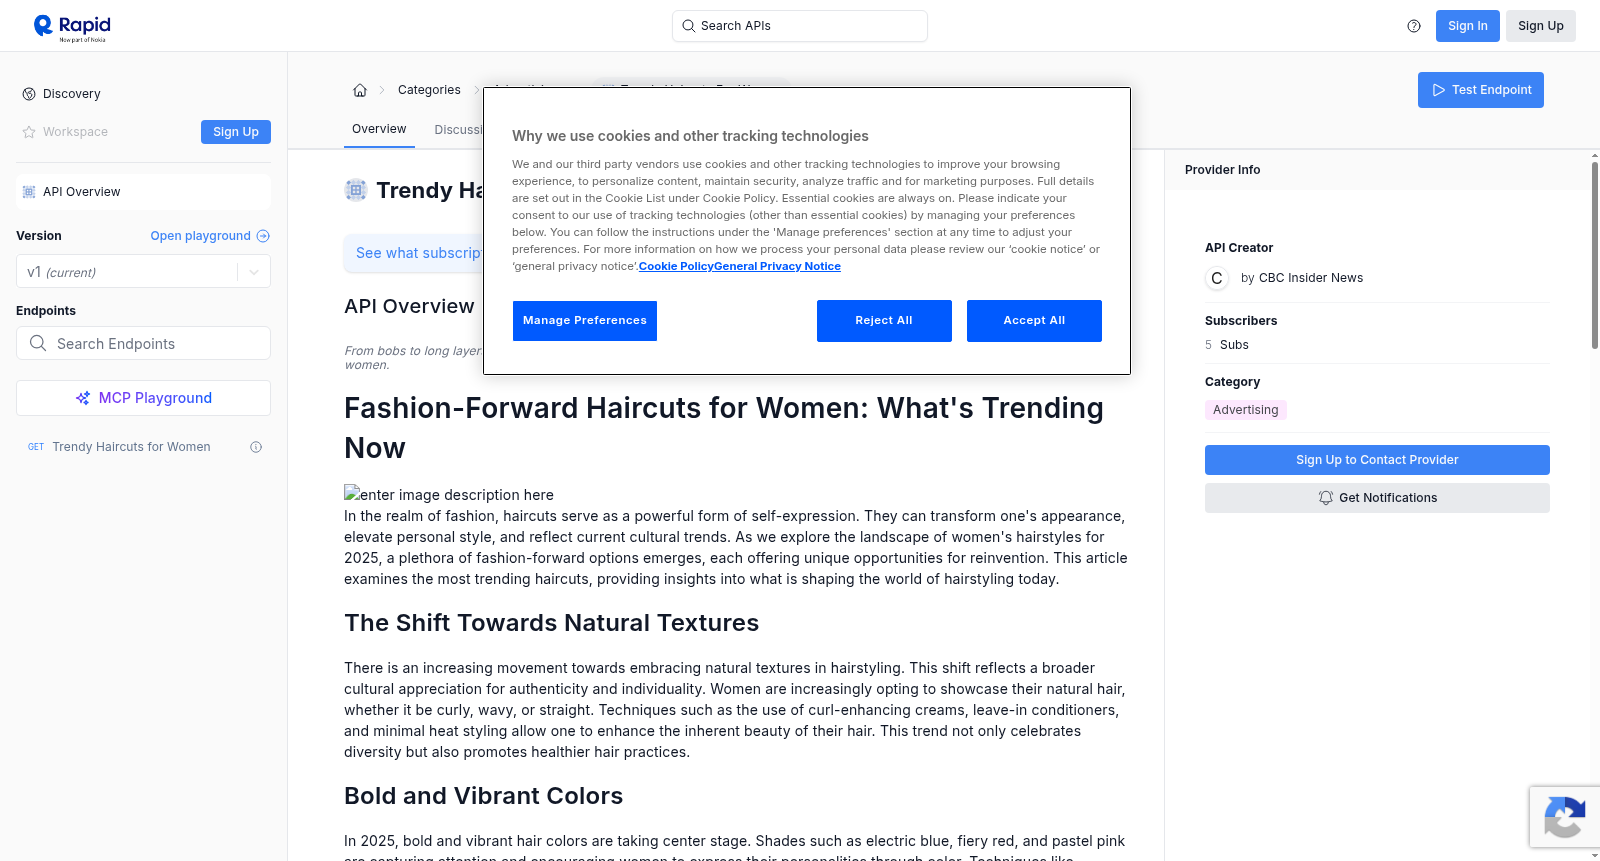Click the sparkle icon on MCP Playground

(83, 398)
